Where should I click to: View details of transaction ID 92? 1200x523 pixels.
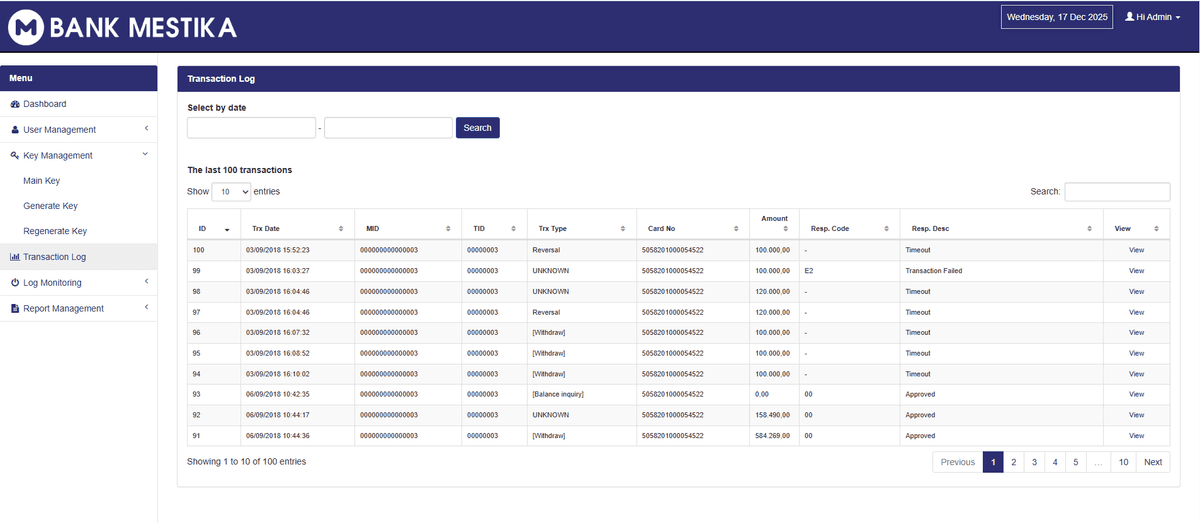(x=1136, y=415)
